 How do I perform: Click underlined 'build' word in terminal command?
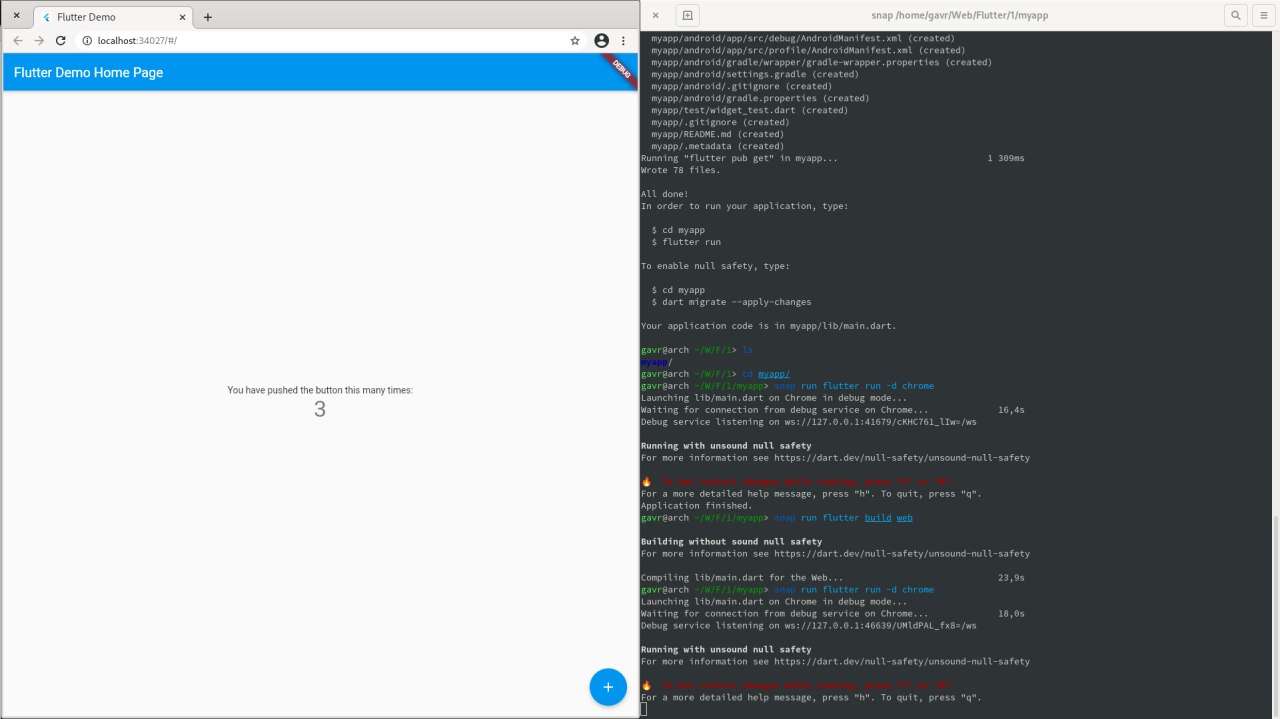tap(877, 518)
